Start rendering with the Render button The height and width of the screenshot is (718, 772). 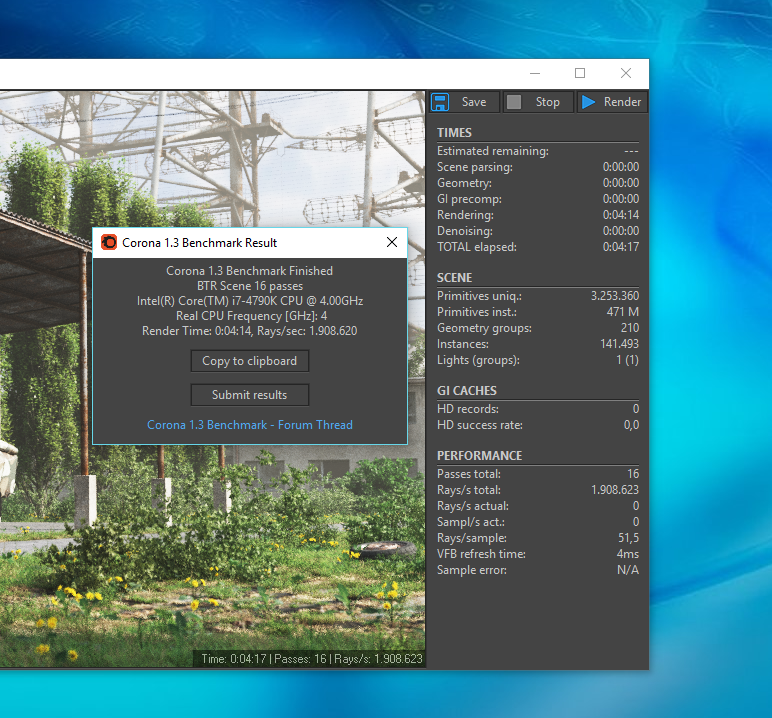point(612,102)
